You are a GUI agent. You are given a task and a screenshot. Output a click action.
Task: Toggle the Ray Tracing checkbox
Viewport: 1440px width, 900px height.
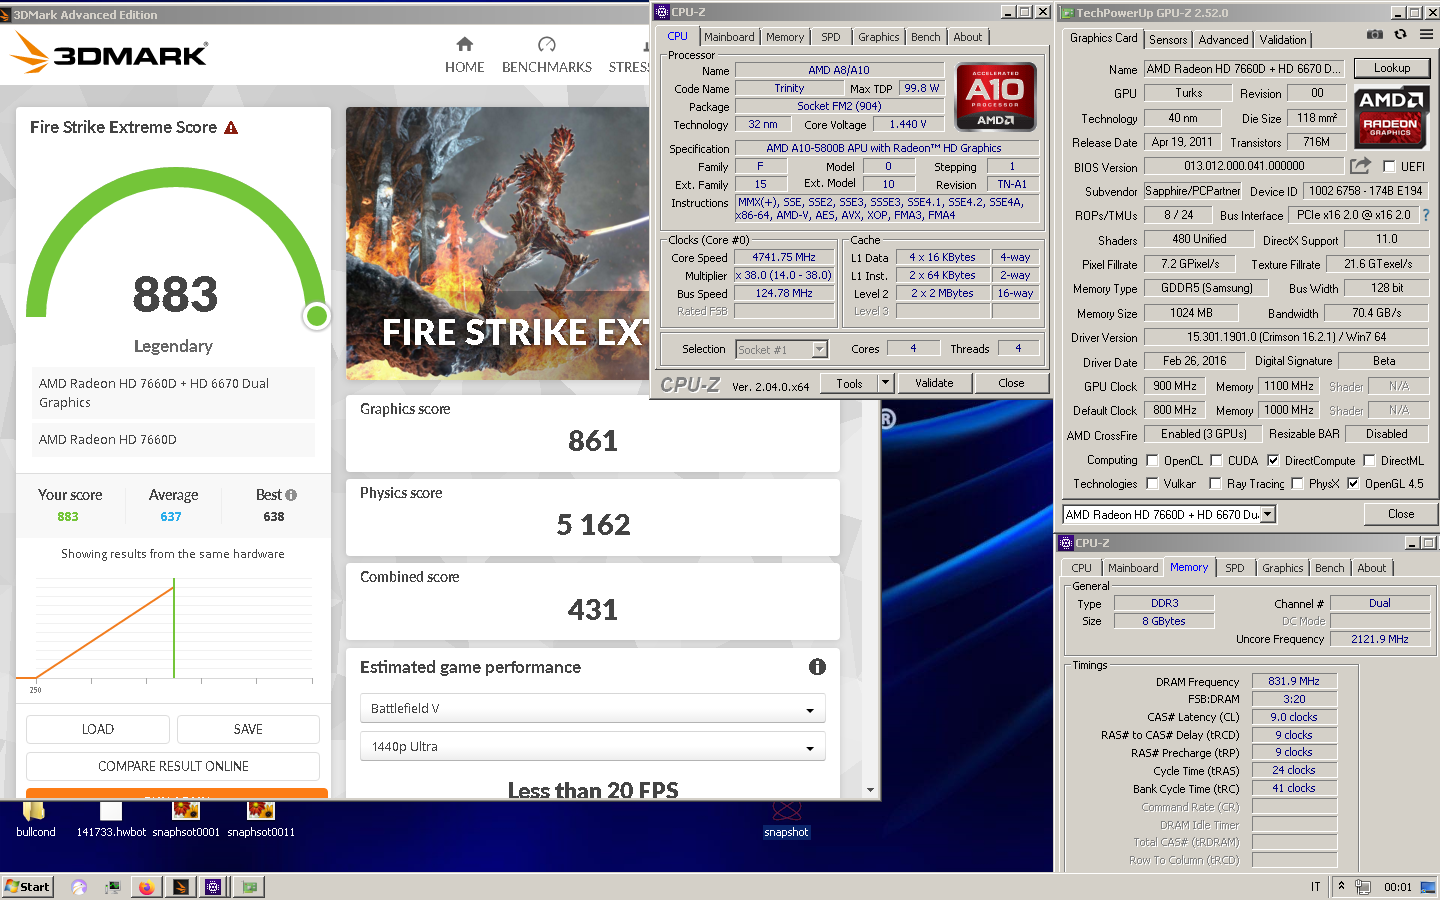tap(1215, 484)
